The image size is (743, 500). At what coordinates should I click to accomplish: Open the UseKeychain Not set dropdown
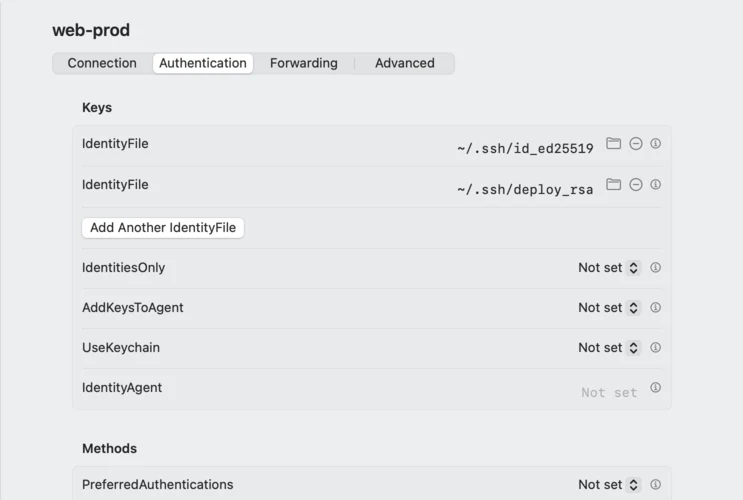[609, 347]
